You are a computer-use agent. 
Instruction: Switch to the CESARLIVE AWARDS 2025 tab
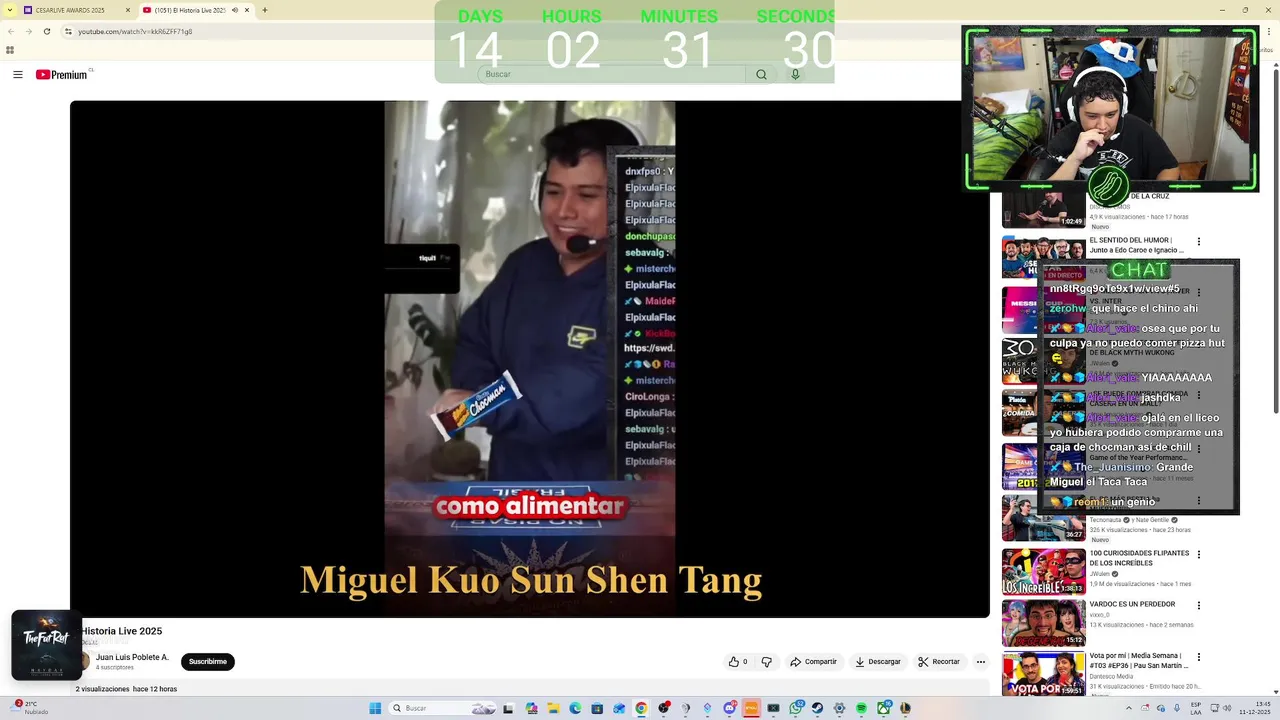[x=70, y=10]
